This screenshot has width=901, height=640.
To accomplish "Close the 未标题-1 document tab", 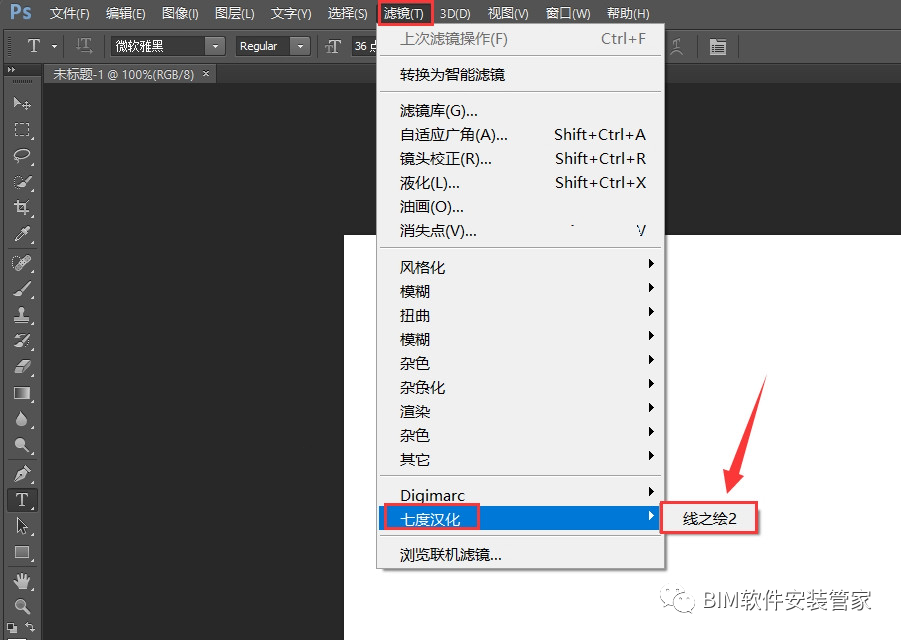I will pos(206,74).
